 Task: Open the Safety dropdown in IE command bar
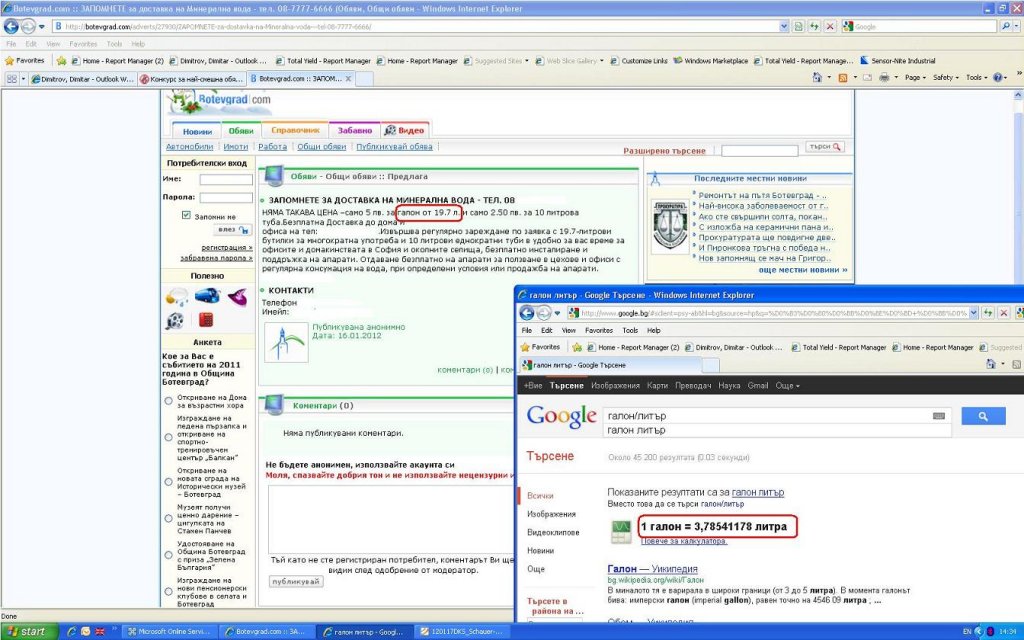pos(946,77)
